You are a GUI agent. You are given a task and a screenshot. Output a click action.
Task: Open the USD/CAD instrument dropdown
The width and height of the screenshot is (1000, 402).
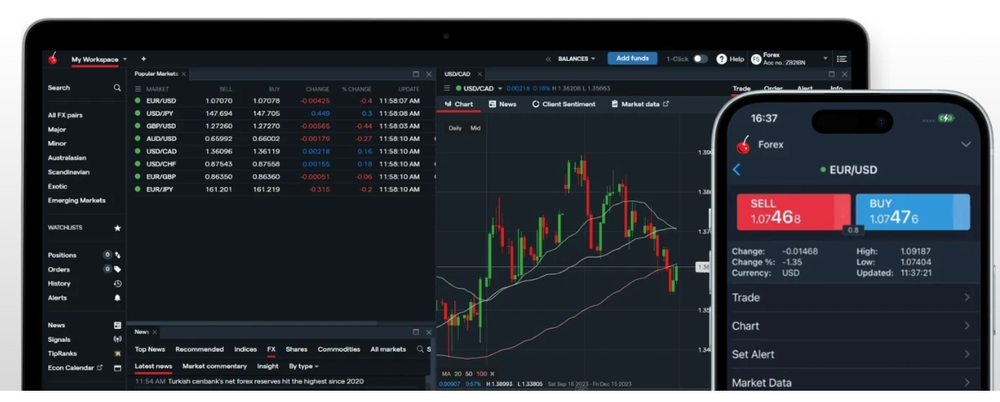tap(500, 89)
